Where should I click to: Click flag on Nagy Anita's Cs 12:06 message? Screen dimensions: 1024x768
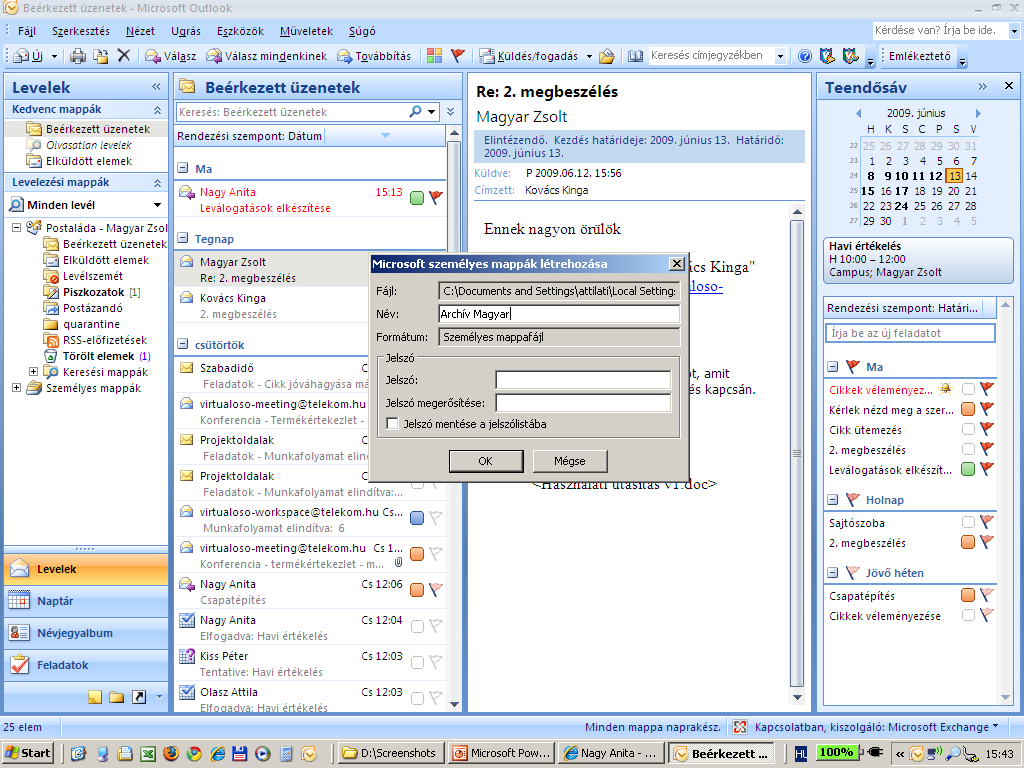(436, 590)
